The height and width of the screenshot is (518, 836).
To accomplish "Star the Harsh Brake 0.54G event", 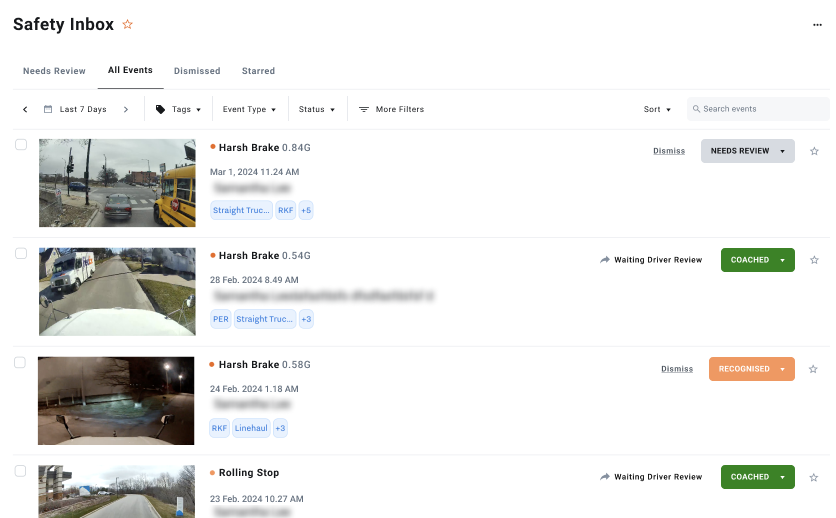I will (x=814, y=260).
